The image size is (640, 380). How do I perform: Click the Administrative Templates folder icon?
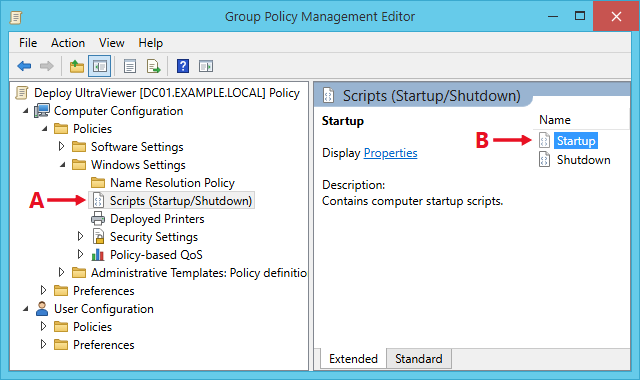tap(79, 272)
